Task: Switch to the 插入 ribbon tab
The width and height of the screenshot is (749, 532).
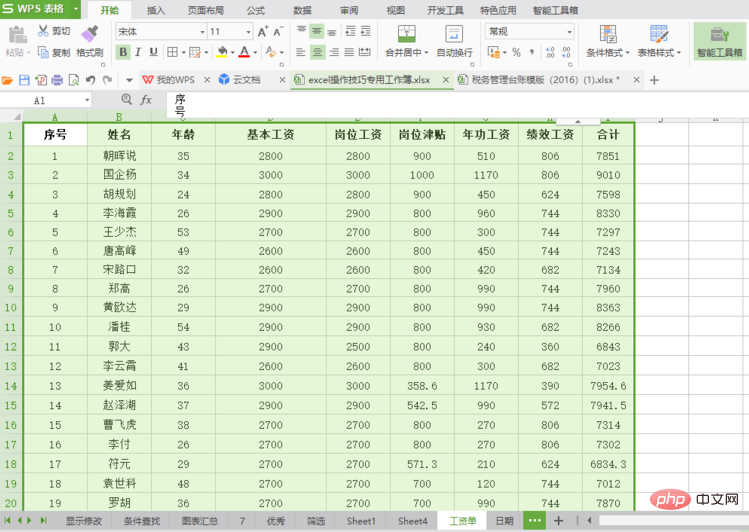Action: tap(156, 10)
